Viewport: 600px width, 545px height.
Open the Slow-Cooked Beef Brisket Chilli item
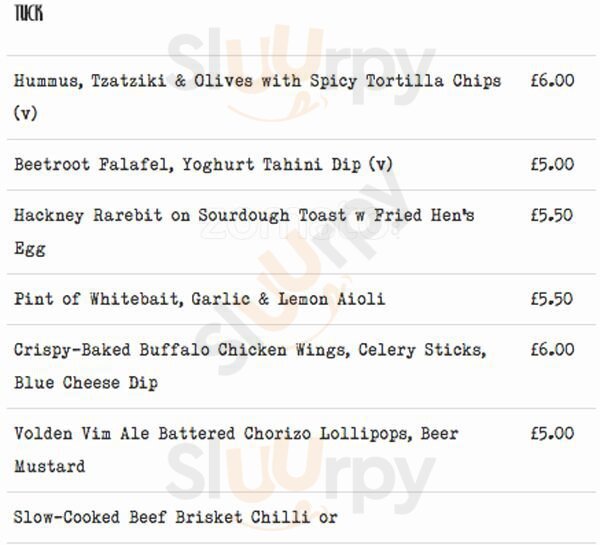tap(175, 518)
